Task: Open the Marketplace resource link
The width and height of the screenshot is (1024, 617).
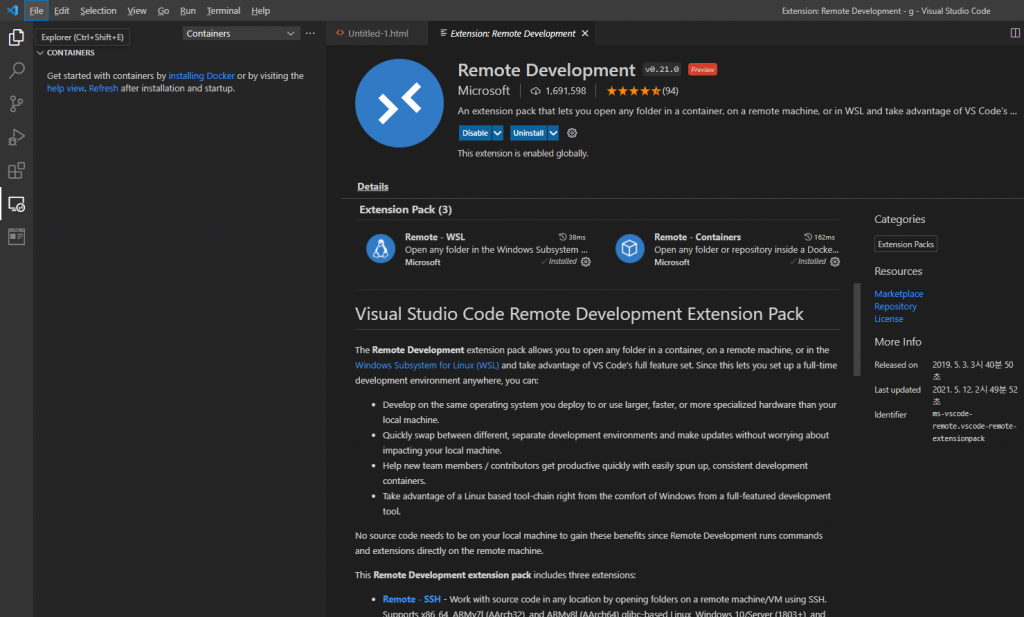Action: [899, 294]
